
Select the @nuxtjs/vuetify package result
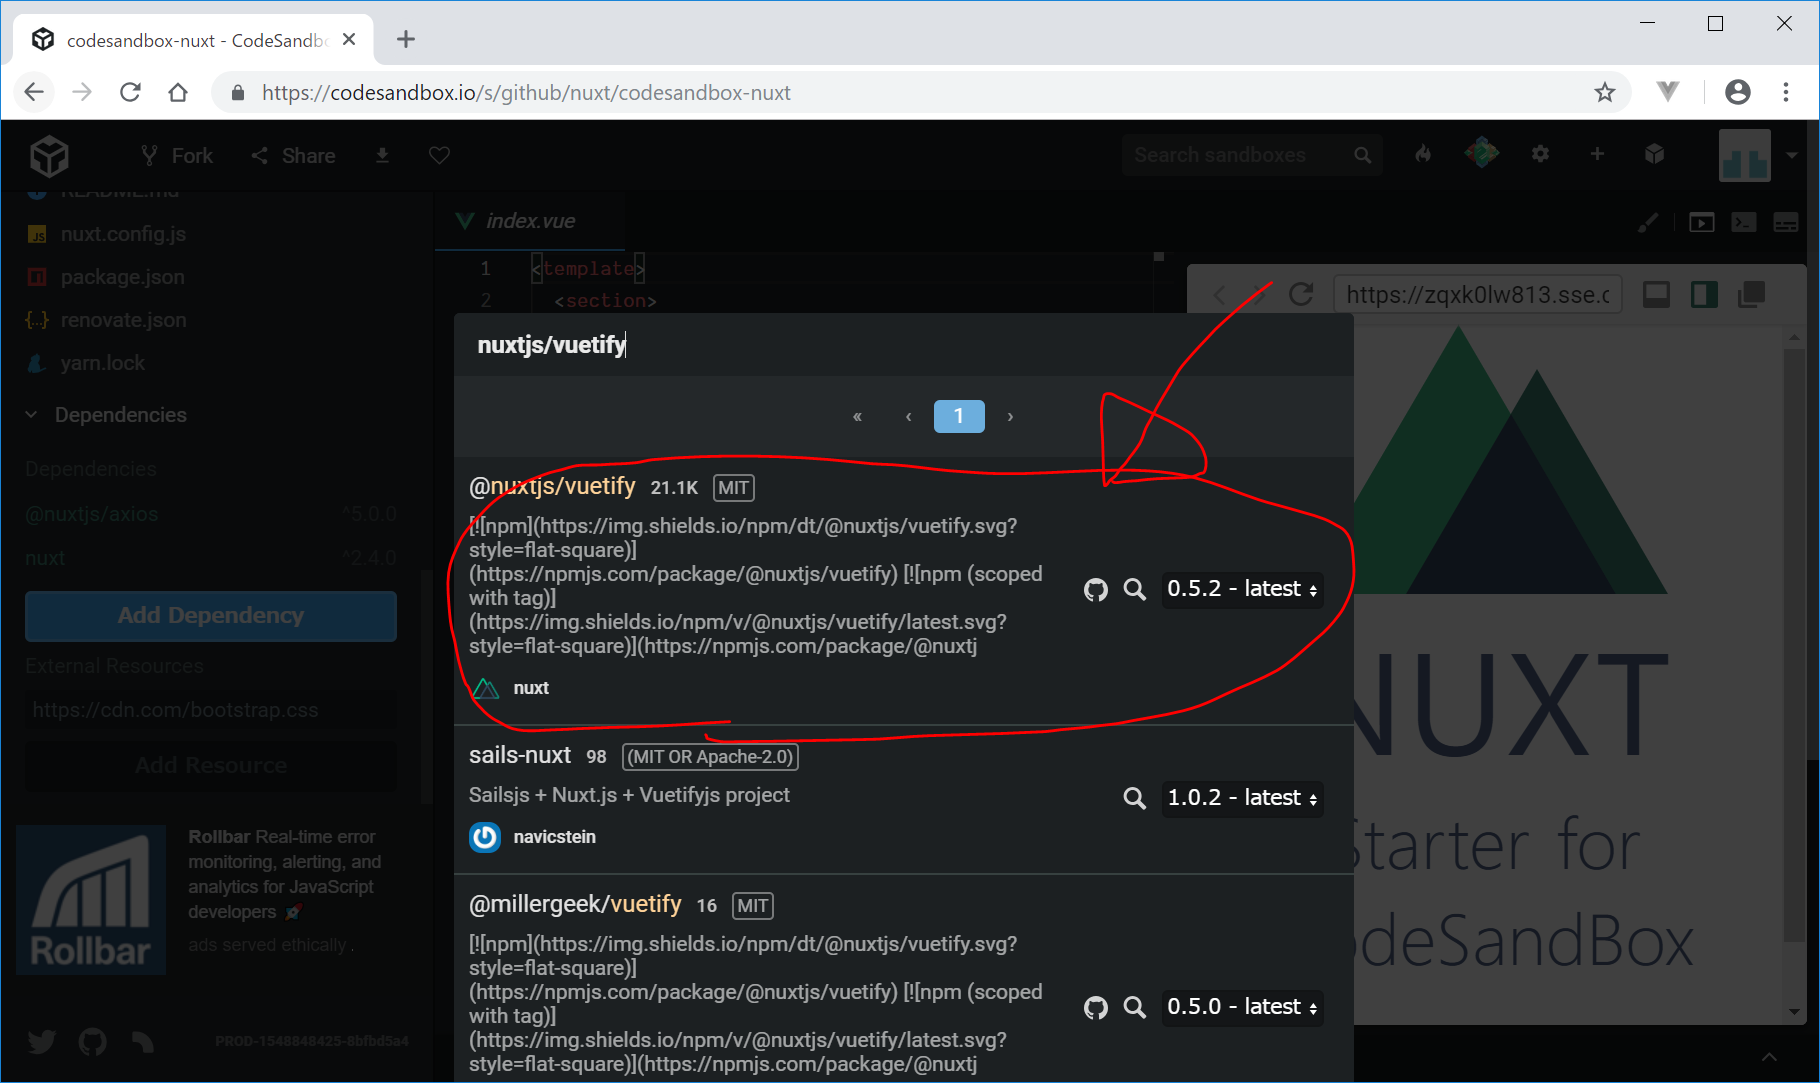point(552,486)
